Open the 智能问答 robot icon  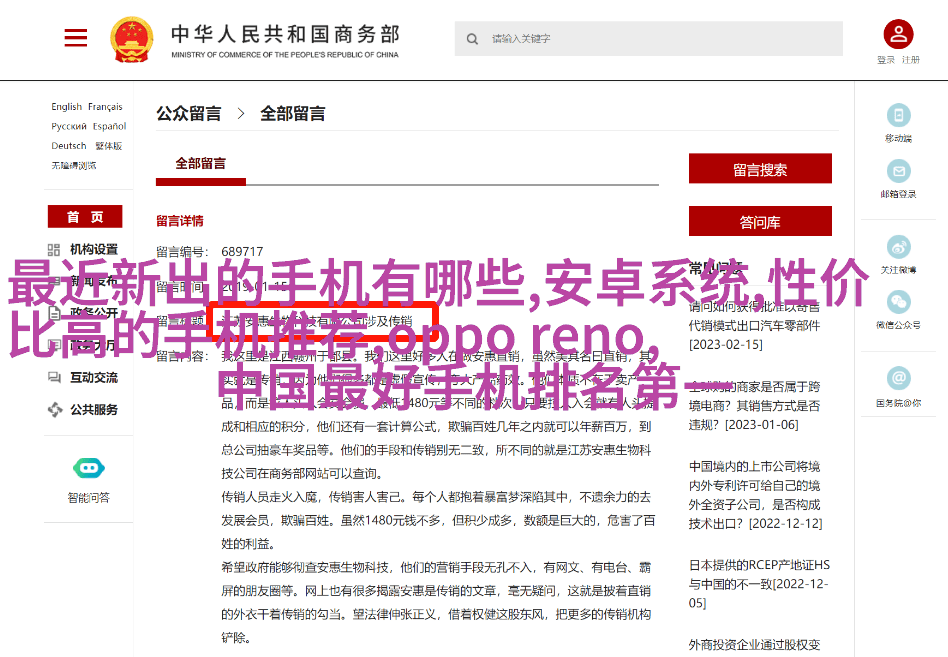pyautogui.click(x=89, y=468)
